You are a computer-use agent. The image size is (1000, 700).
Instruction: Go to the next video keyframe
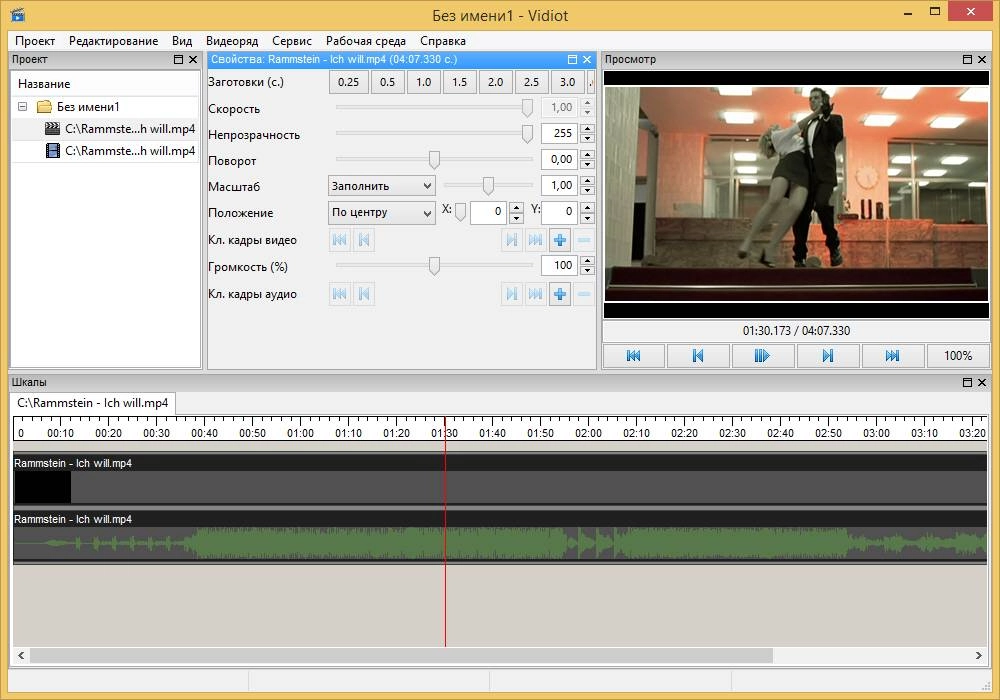(511, 240)
